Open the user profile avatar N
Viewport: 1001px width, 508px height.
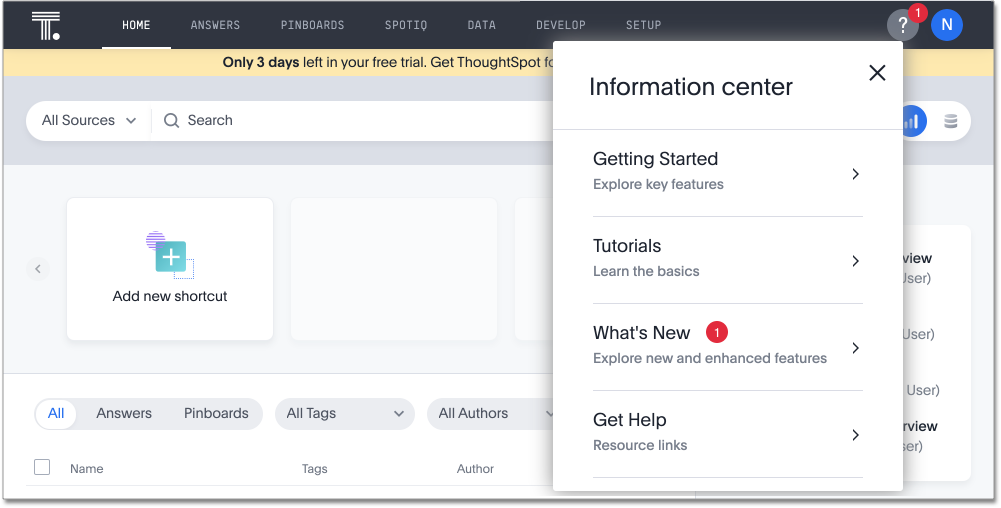[946, 25]
